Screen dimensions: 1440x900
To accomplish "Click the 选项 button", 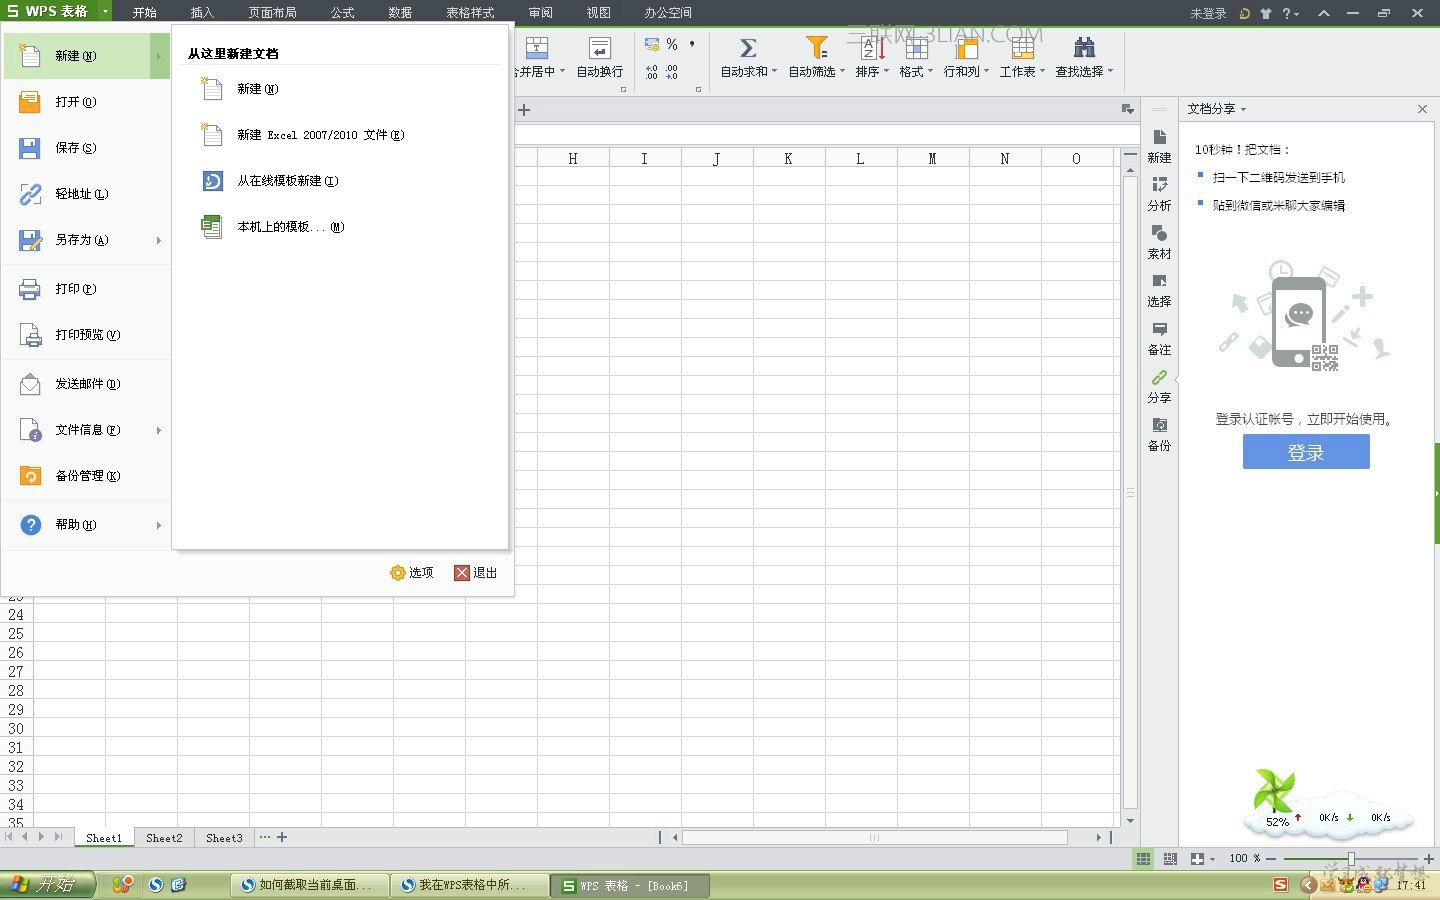I will click(x=412, y=573).
